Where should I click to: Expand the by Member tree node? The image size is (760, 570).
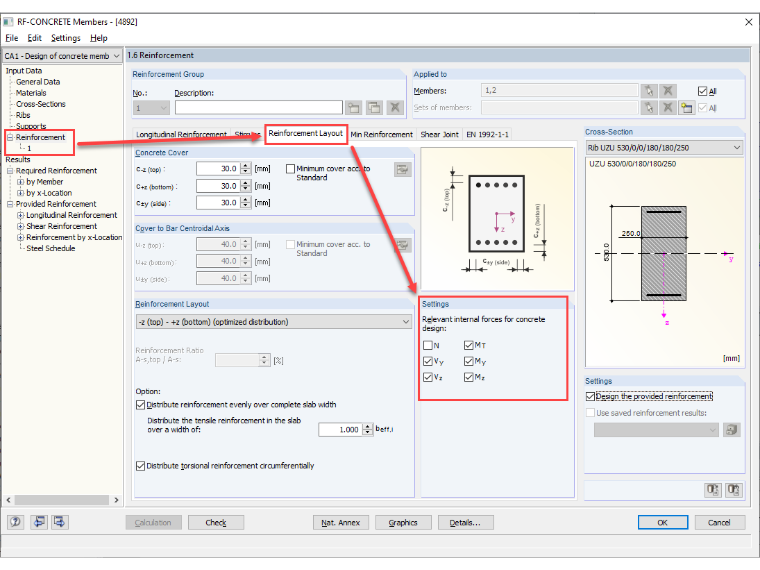20,182
